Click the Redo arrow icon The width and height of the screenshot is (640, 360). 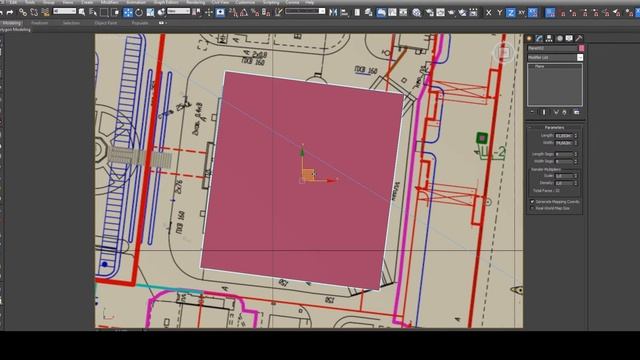(10, 13)
